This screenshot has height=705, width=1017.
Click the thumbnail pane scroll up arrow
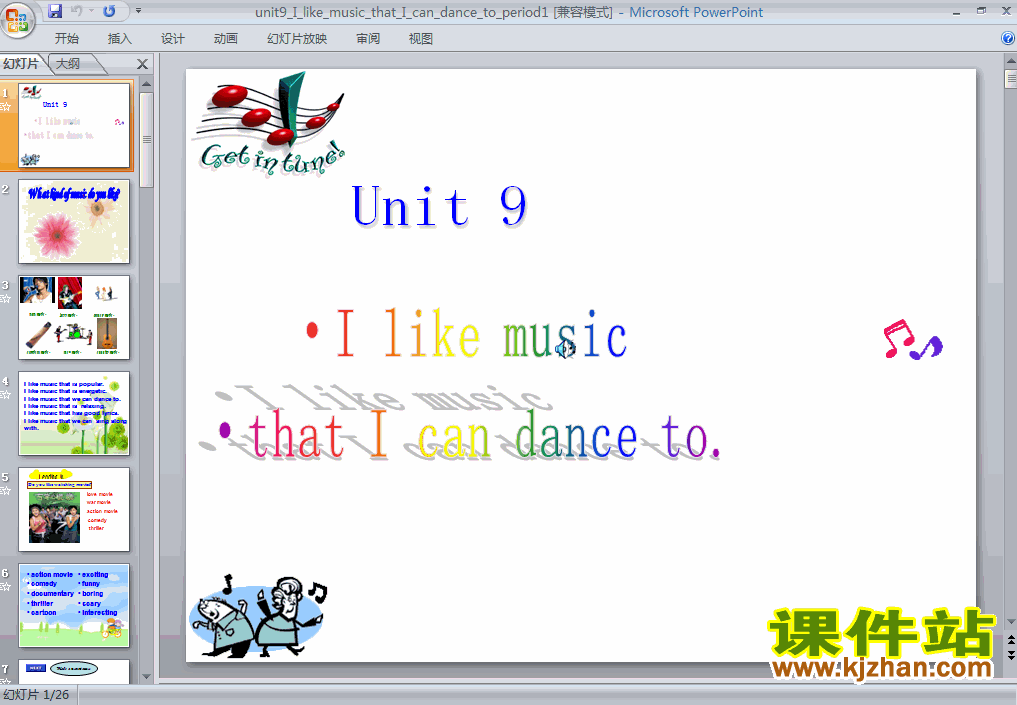click(147, 85)
